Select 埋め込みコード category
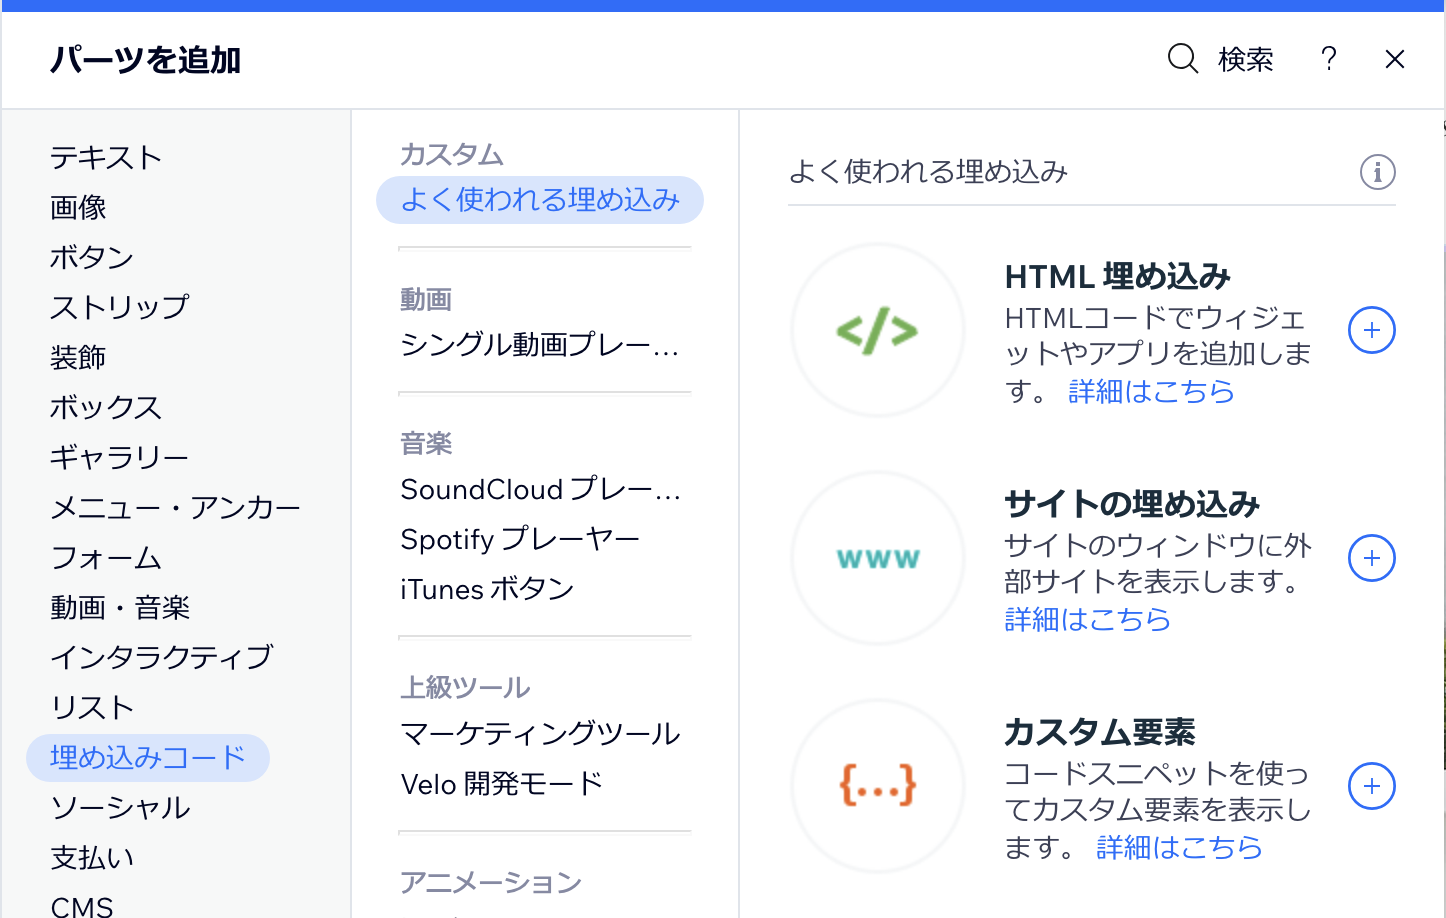 tap(148, 758)
